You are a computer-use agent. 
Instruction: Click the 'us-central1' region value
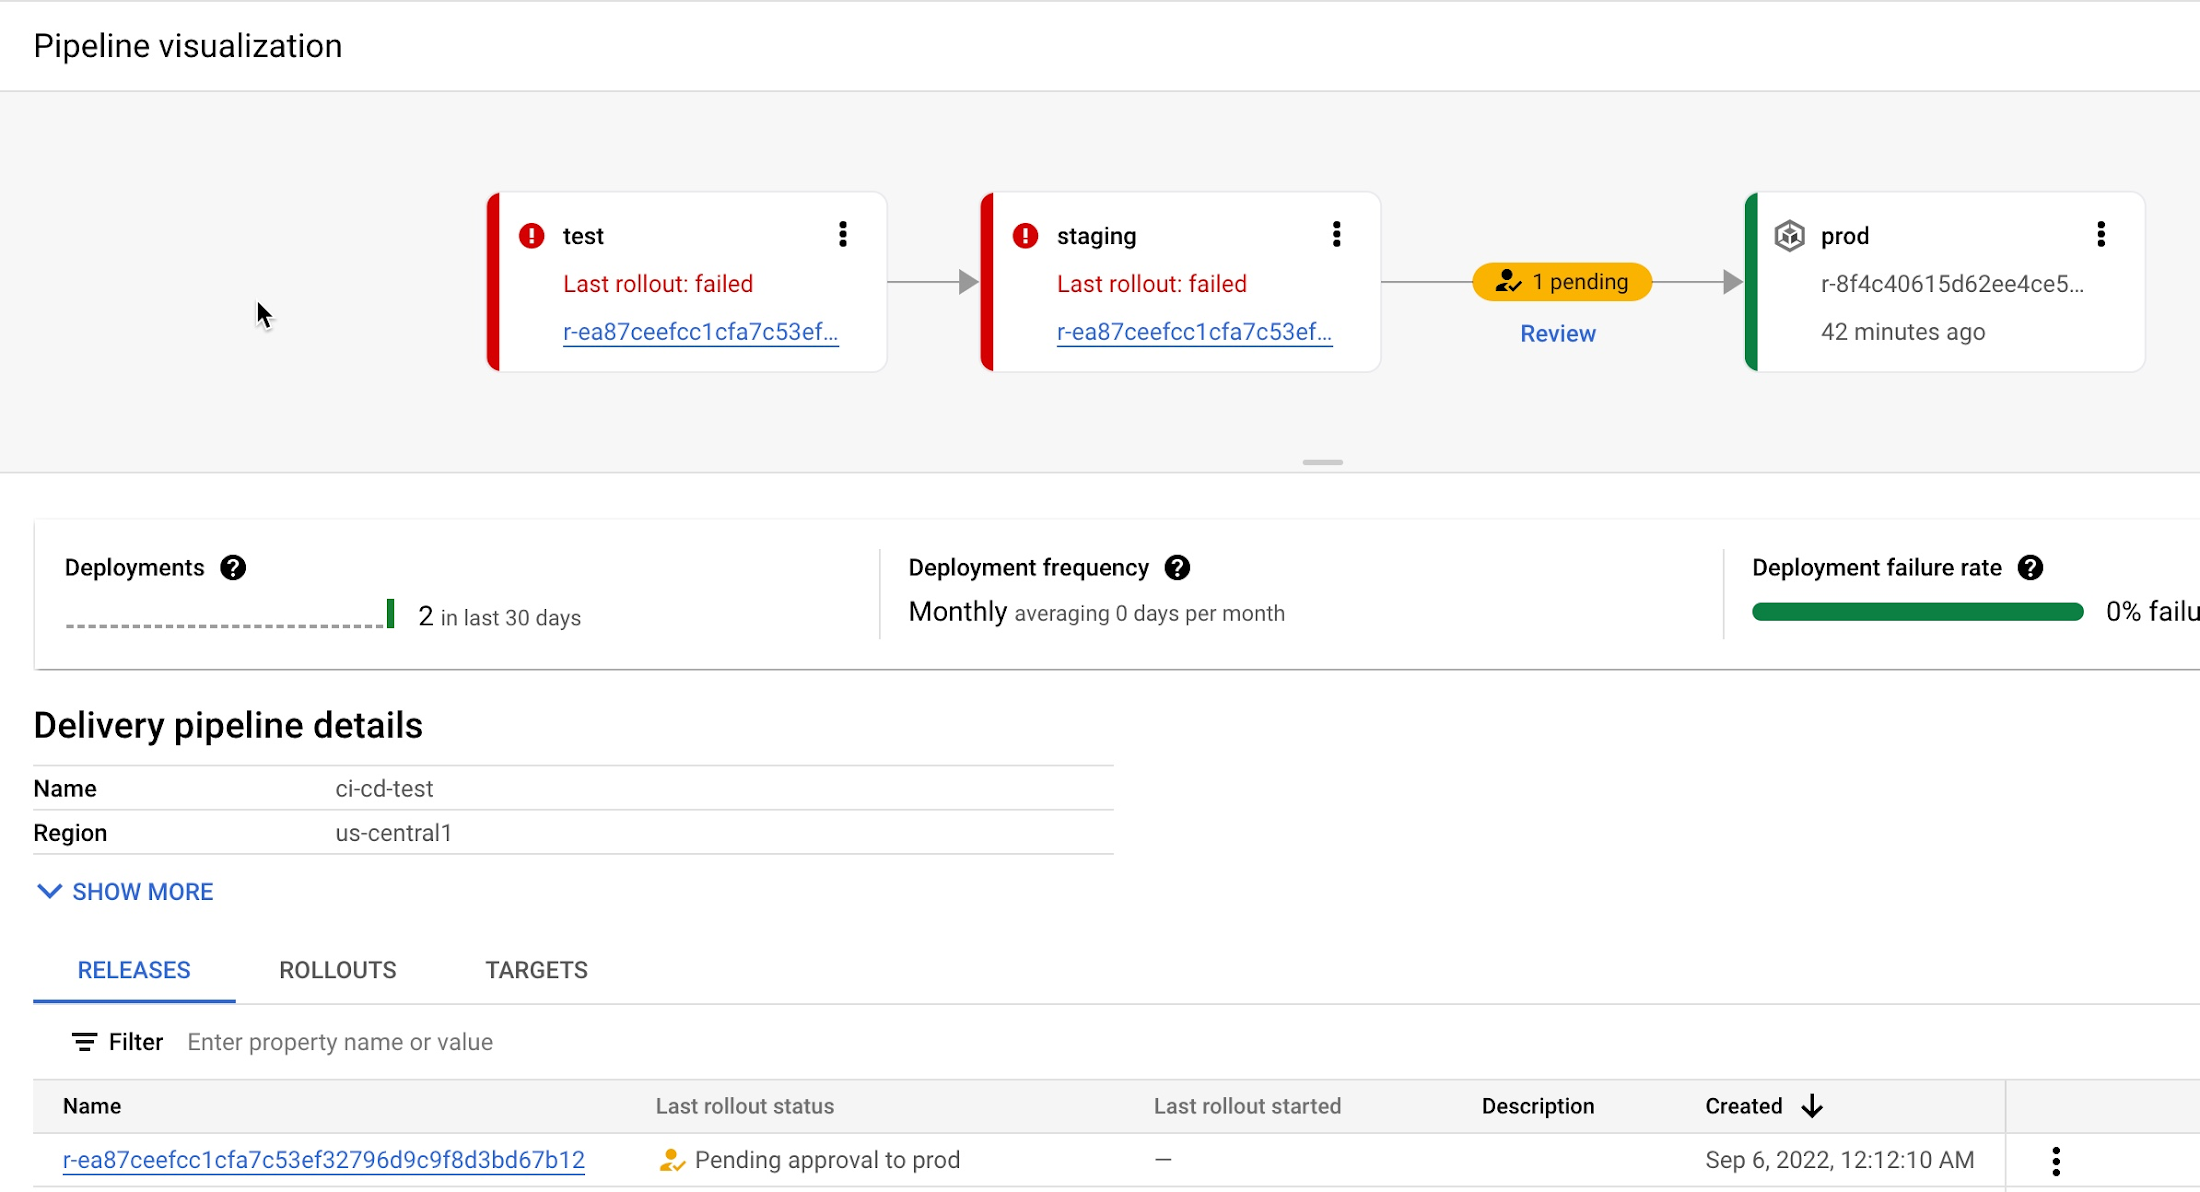pos(393,833)
